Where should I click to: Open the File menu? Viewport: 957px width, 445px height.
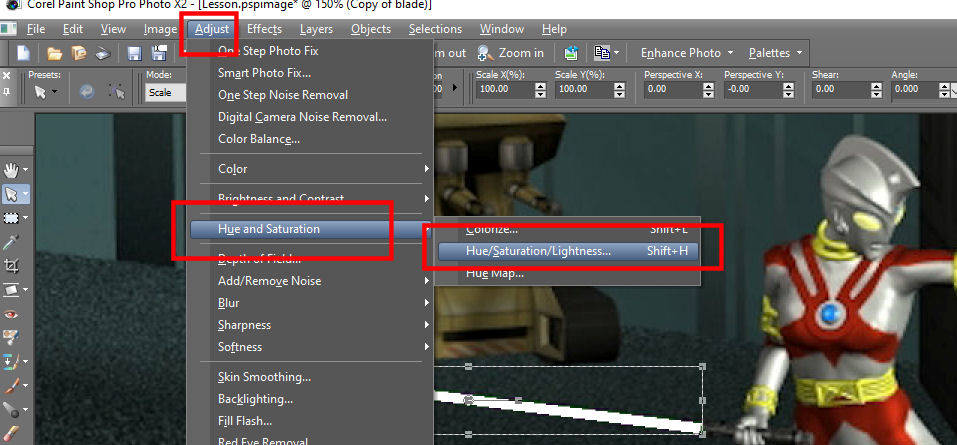[x=36, y=29]
